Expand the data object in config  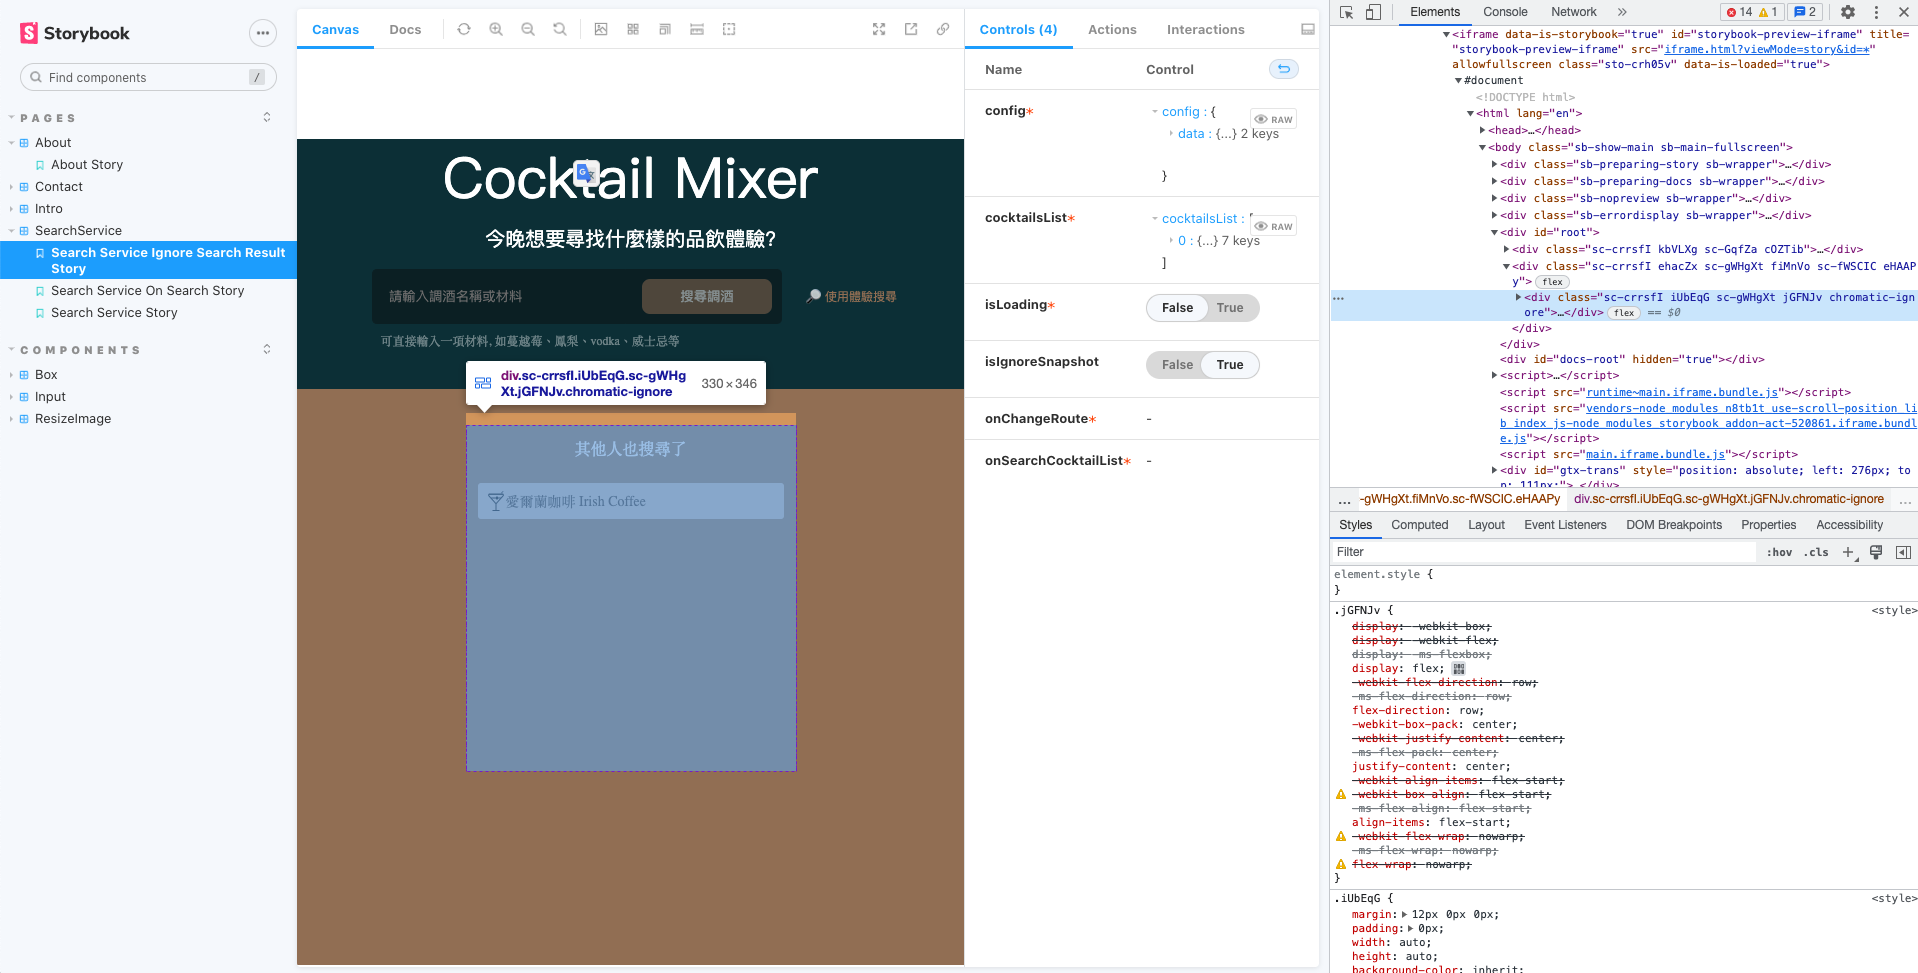tap(1172, 134)
